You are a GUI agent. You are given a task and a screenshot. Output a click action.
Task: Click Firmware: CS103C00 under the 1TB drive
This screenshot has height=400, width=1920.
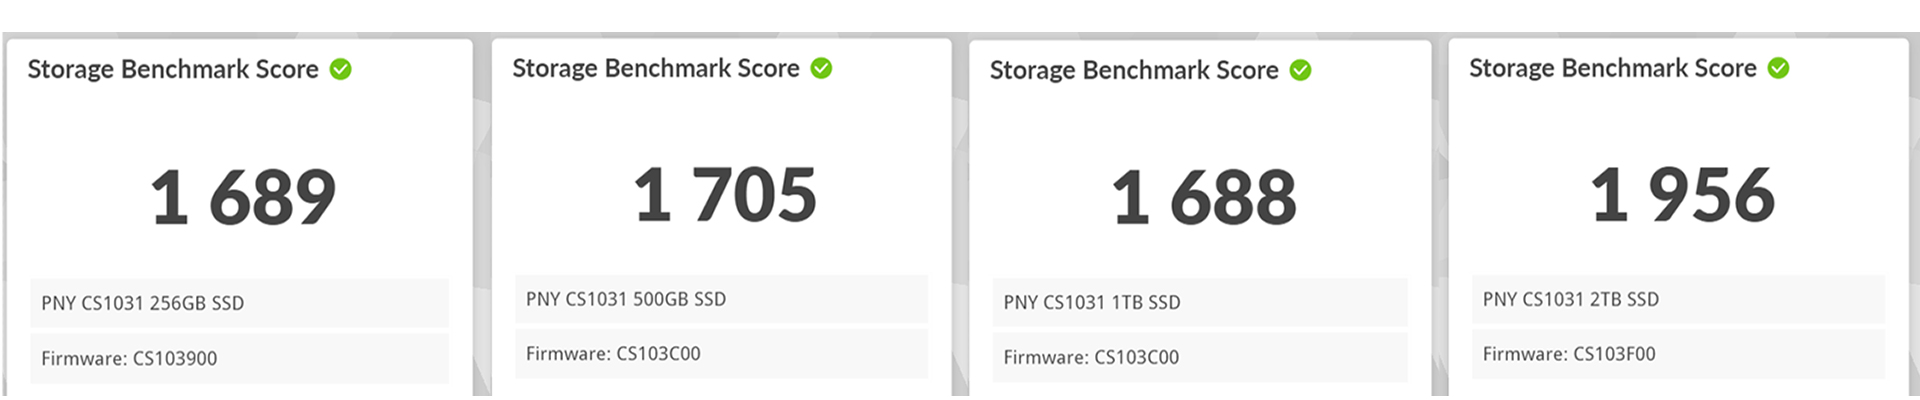click(x=1200, y=357)
